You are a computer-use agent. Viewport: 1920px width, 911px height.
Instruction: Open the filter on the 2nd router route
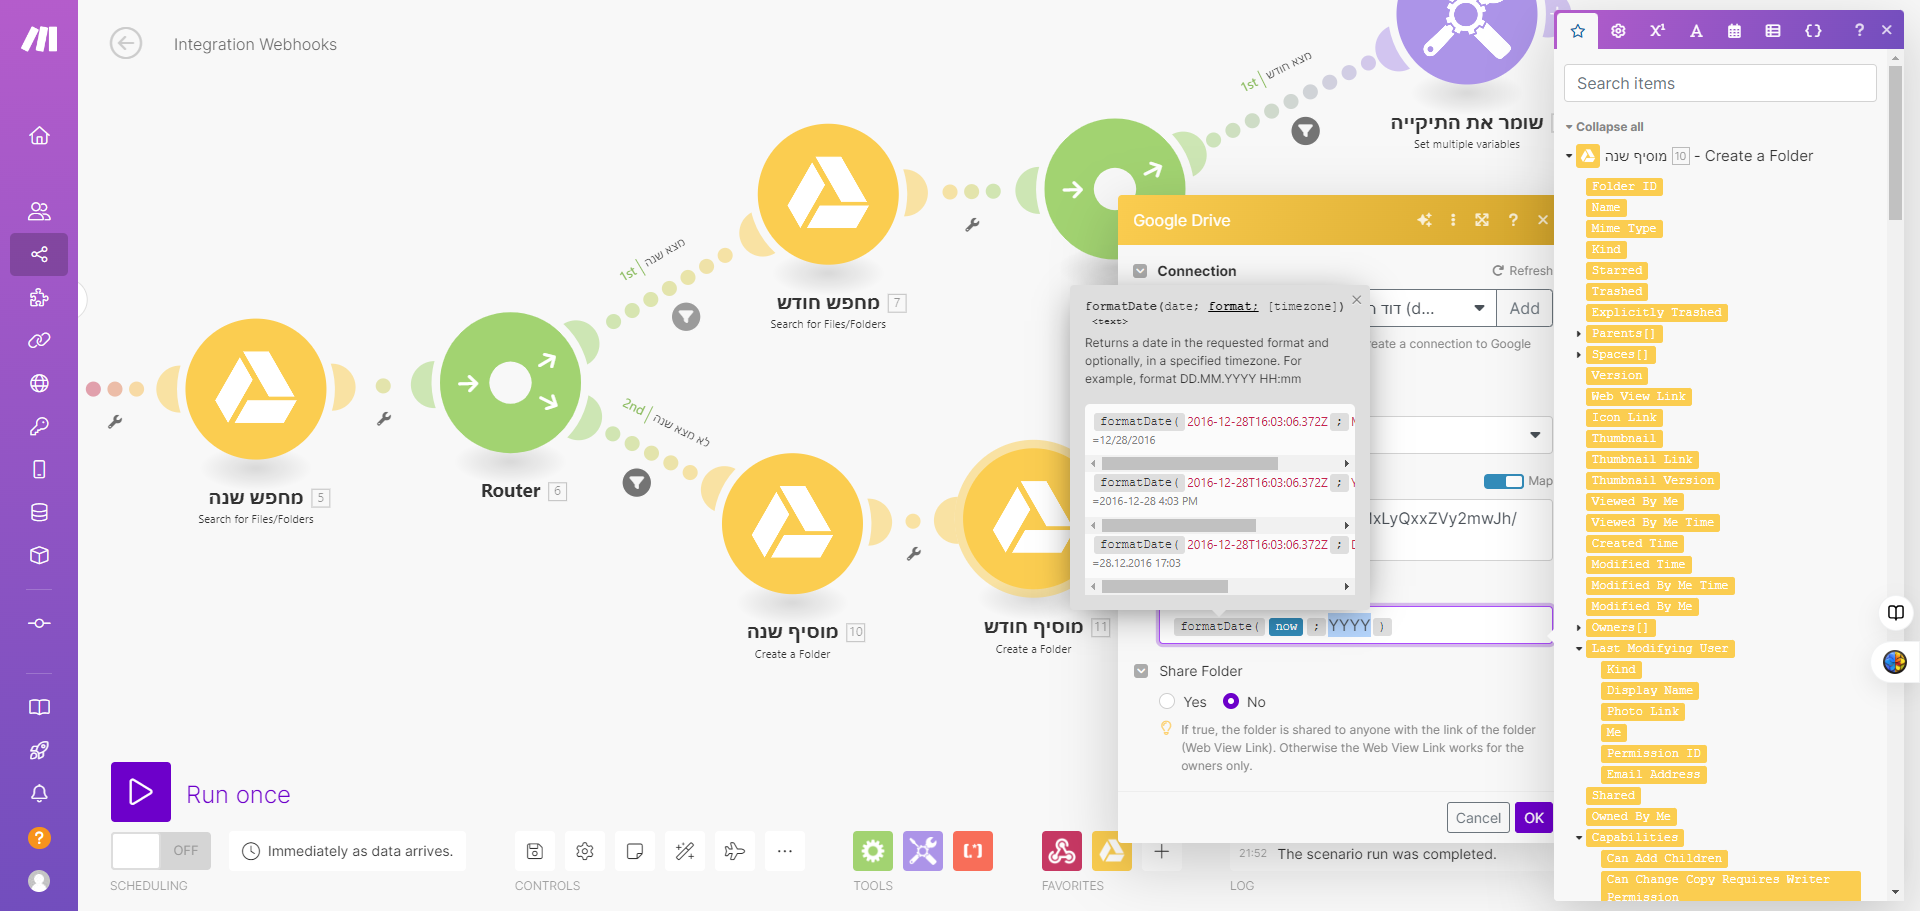pos(637,483)
